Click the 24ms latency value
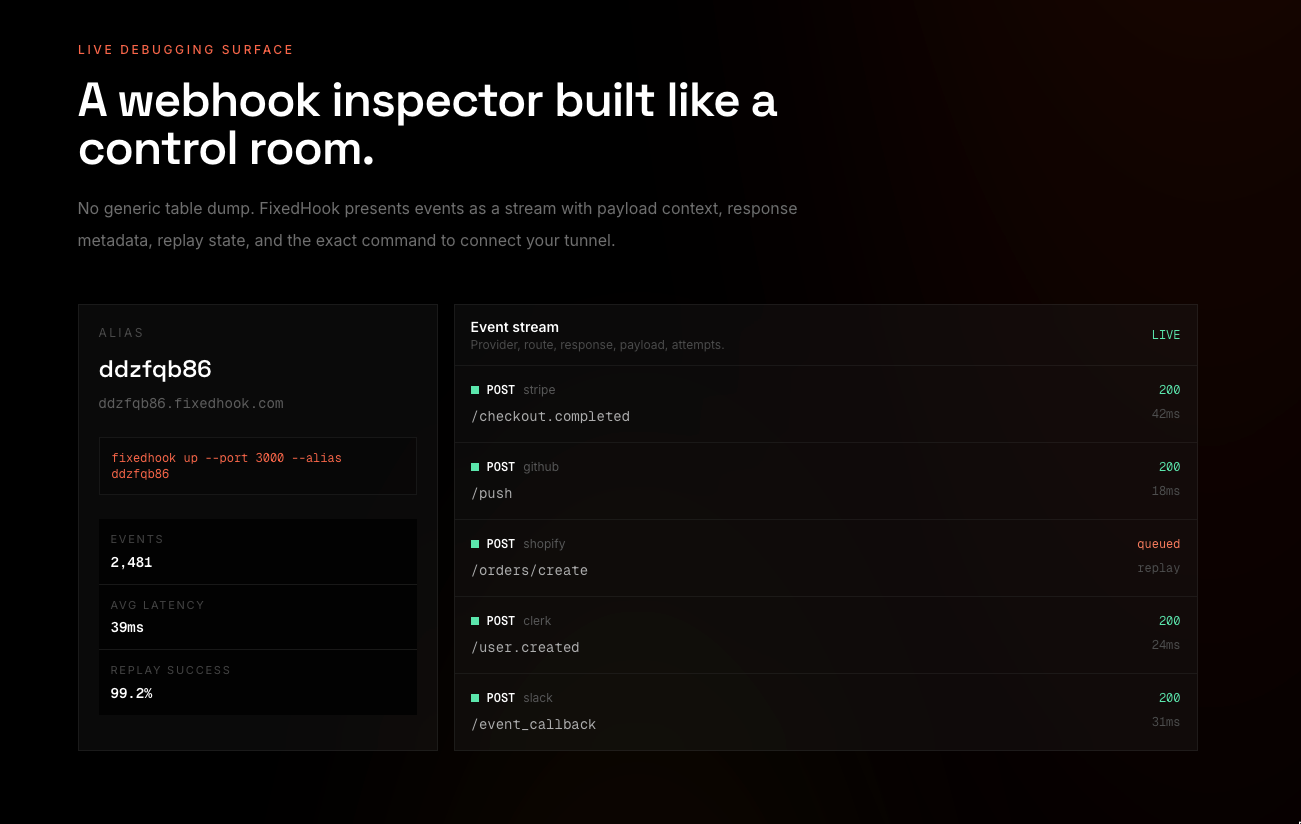This screenshot has width=1301, height=824. pos(1166,645)
